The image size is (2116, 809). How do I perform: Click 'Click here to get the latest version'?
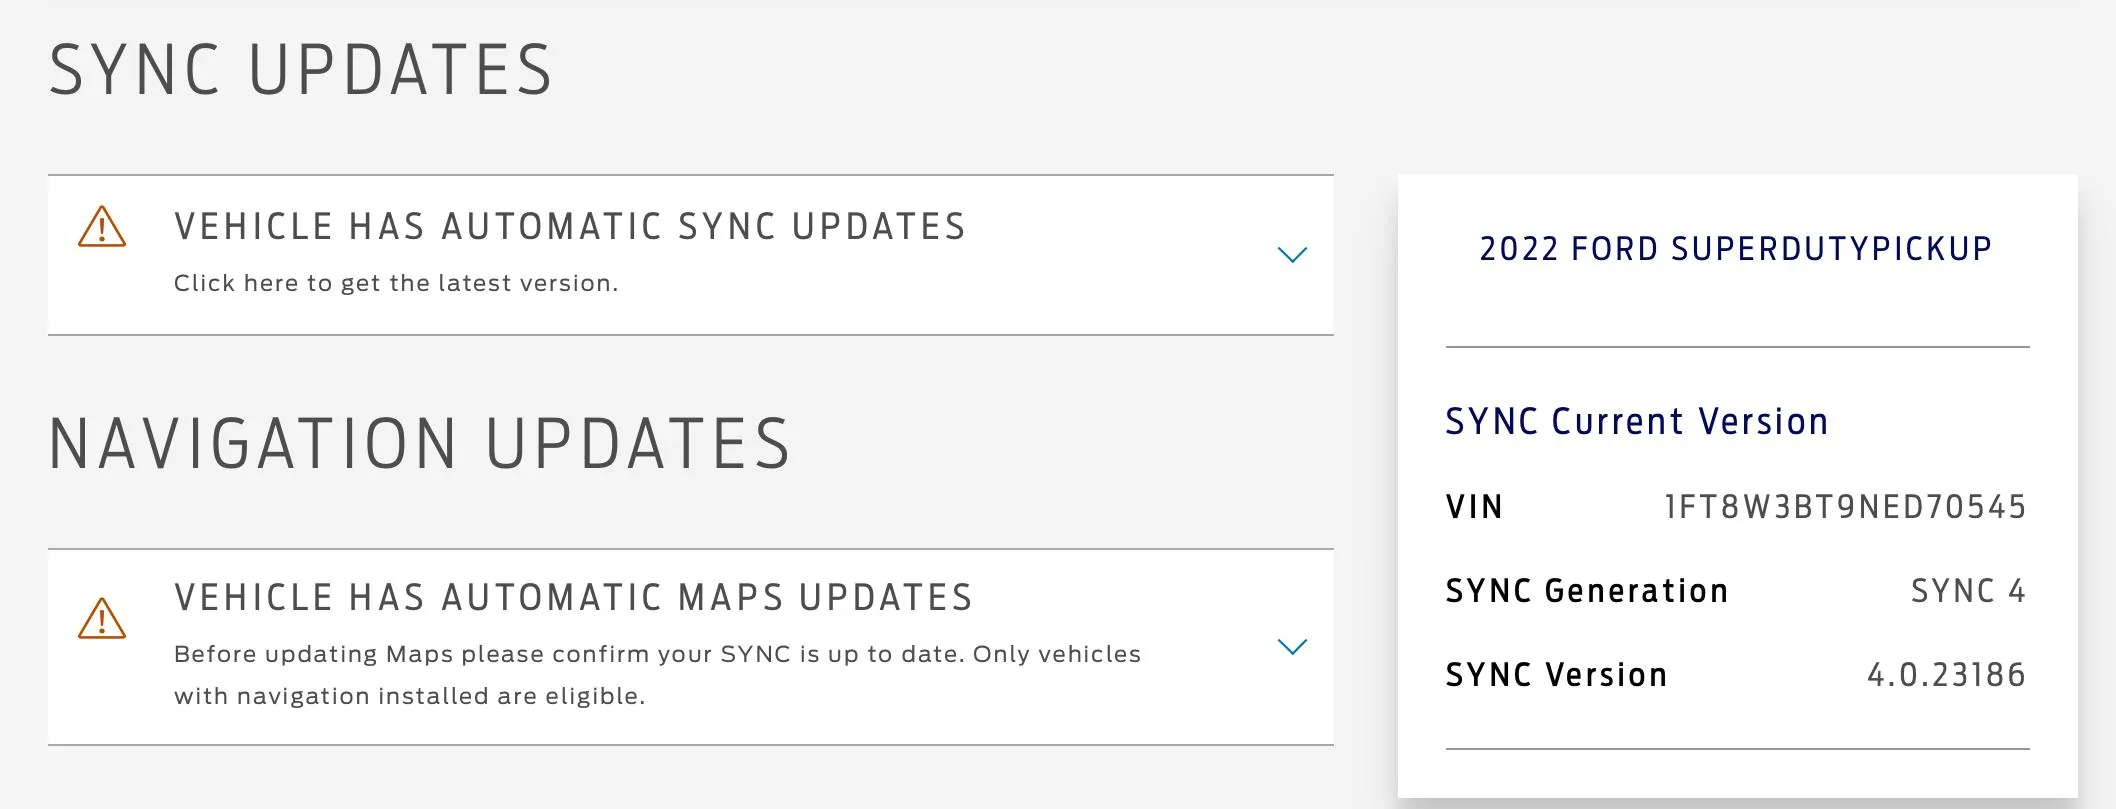click(396, 283)
